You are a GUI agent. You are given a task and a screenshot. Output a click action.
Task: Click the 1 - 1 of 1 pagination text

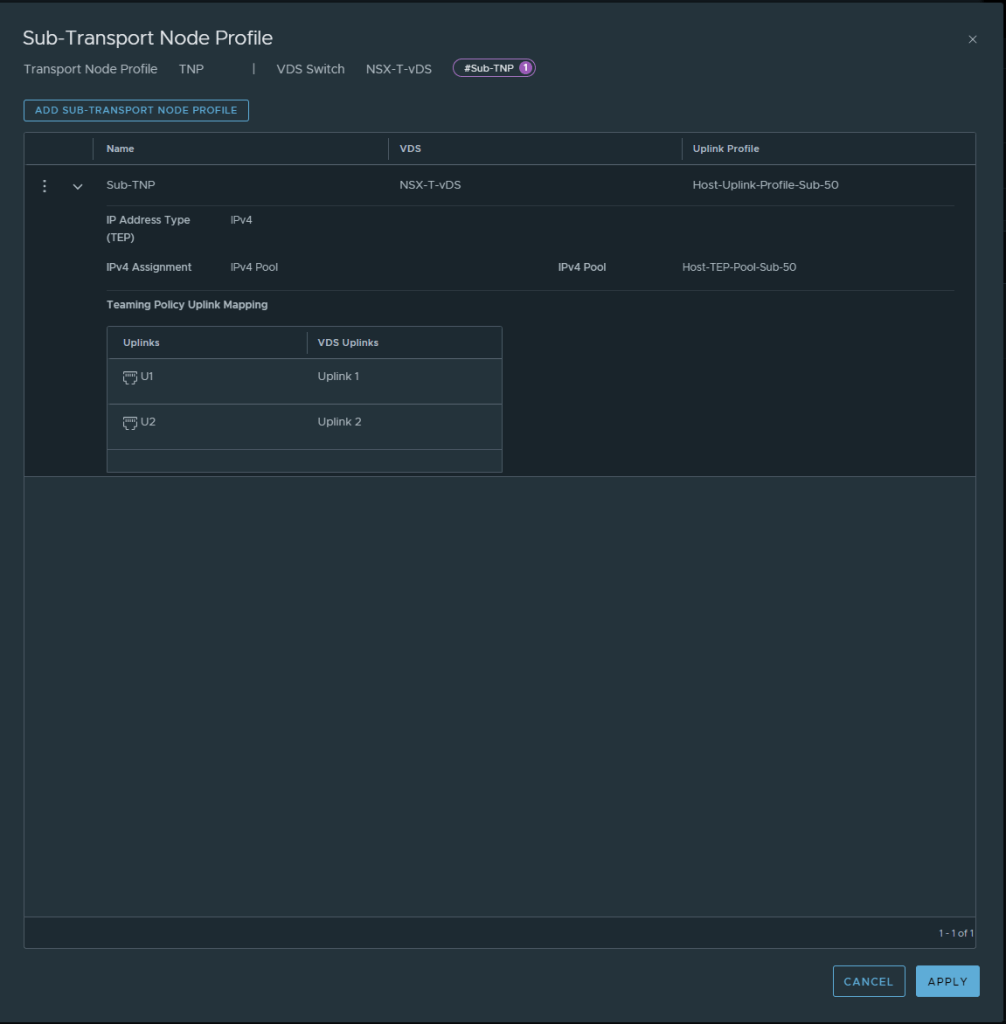click(x=955, y=933)
